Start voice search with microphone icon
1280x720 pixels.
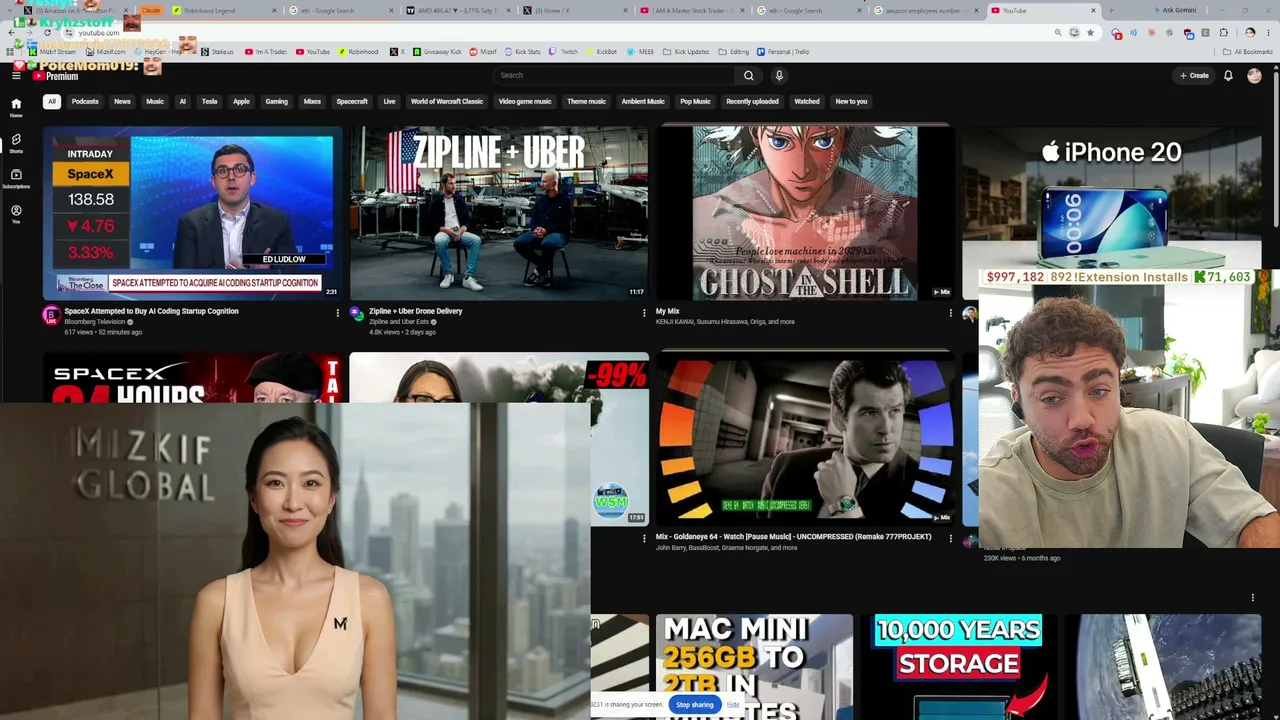779,75
